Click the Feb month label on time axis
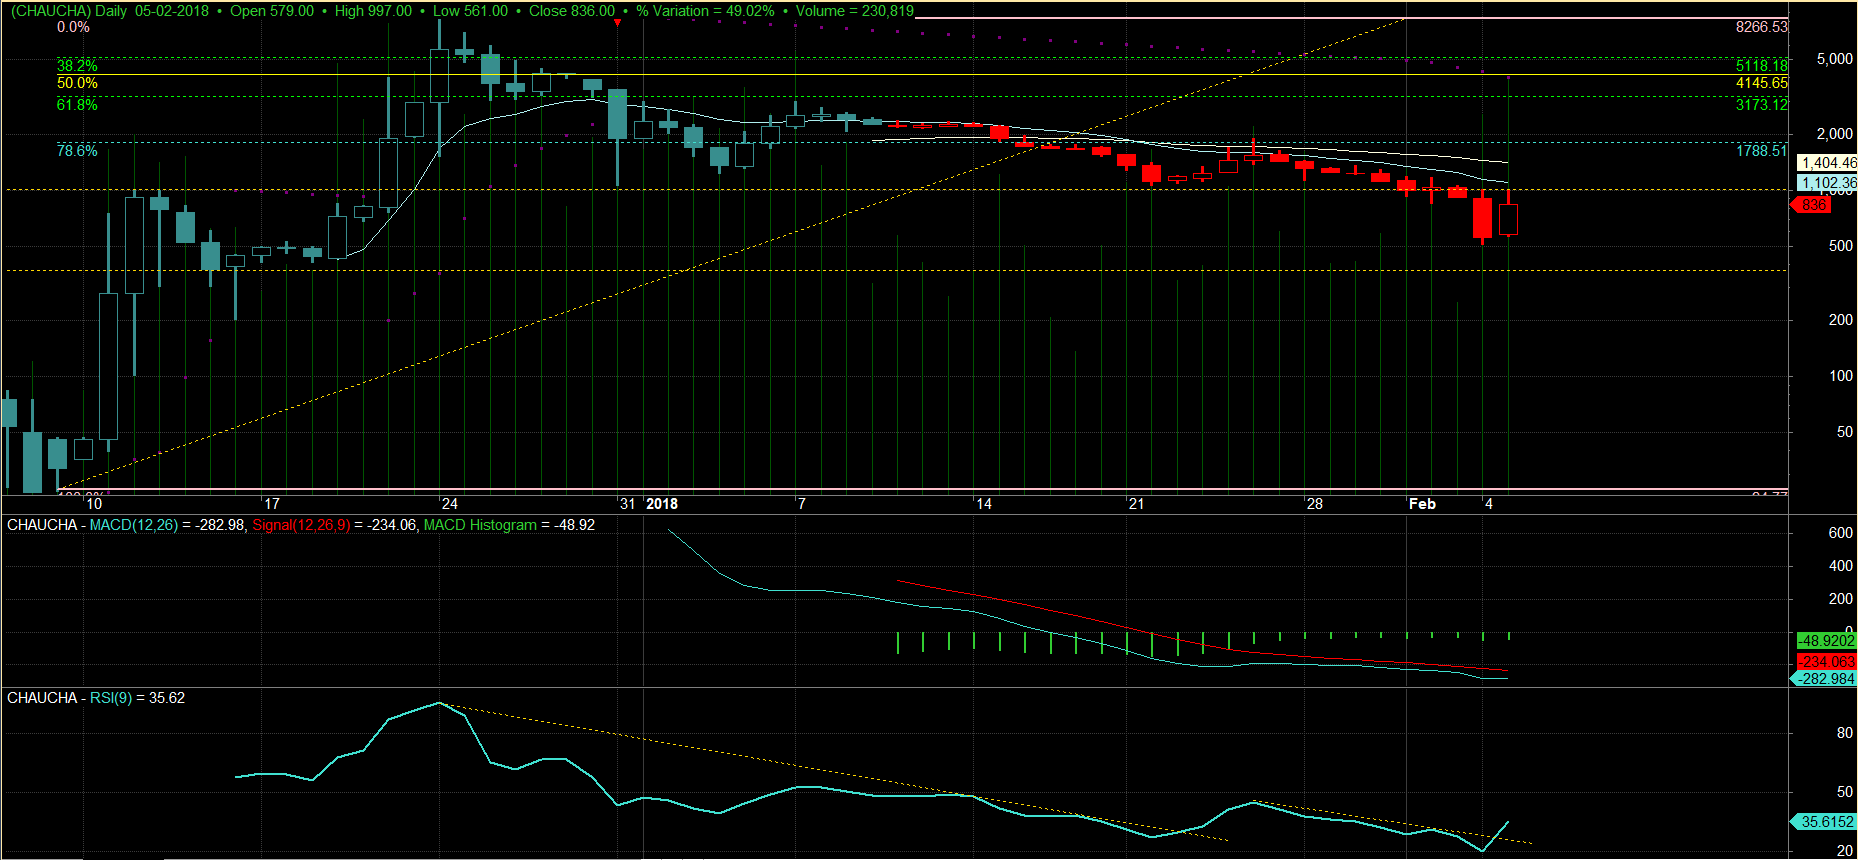 pos(1422,504)
